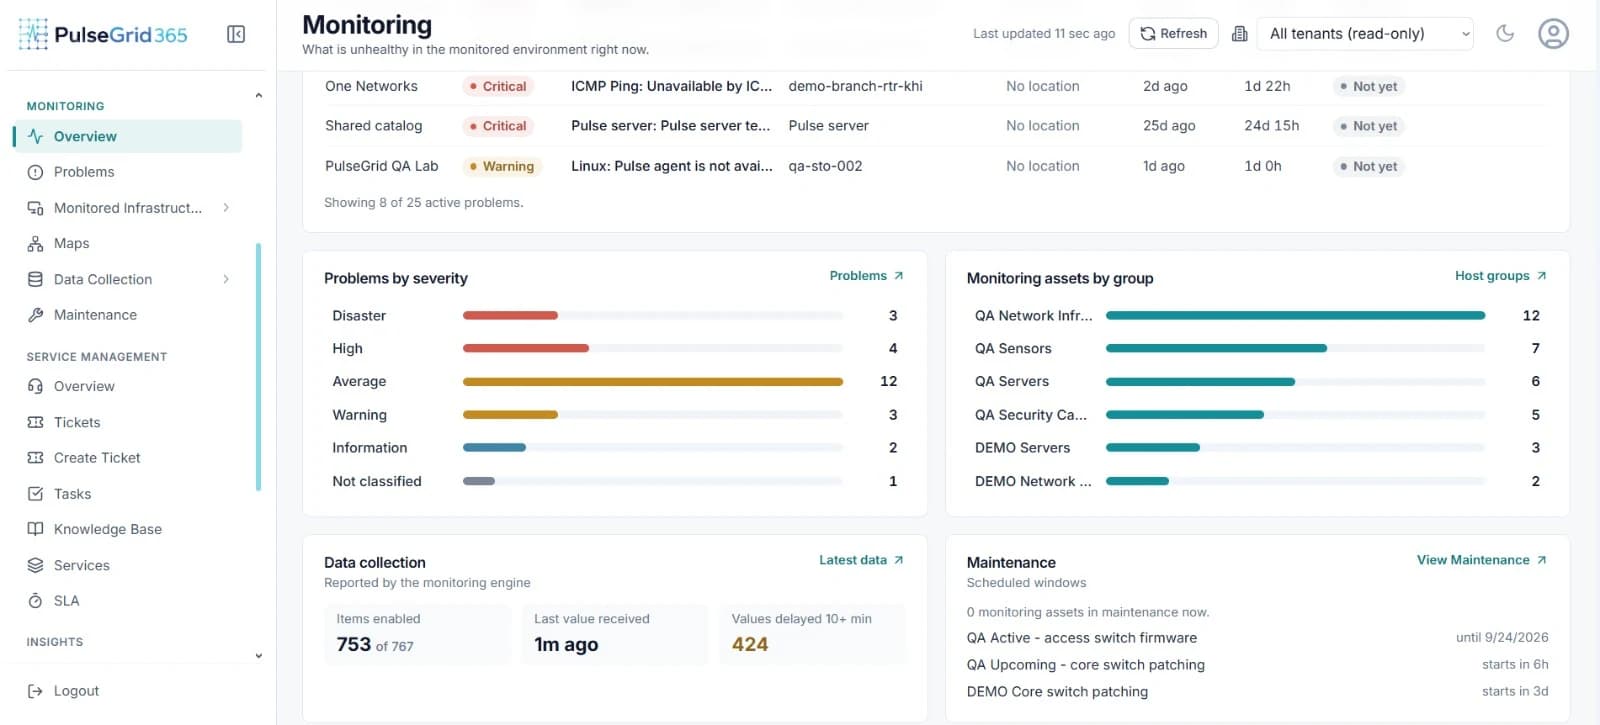Viewport: 1600px width, 725px height.
Task: Expand the Data Collection submenu arrow
Action: (x=226, y=279)
